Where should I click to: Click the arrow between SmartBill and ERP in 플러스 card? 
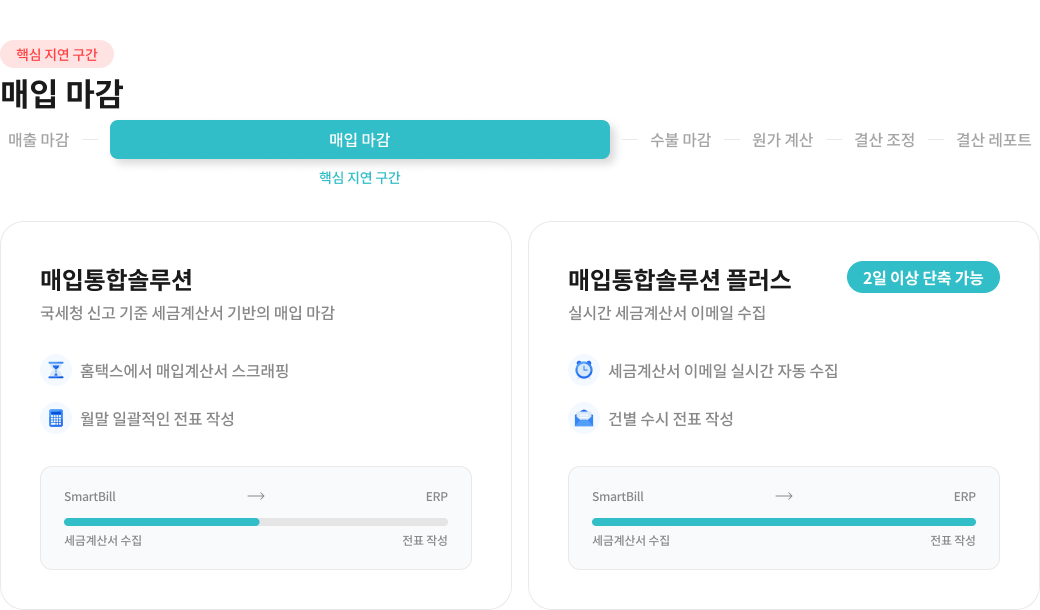pyautogui.click(x=783, y=495)
